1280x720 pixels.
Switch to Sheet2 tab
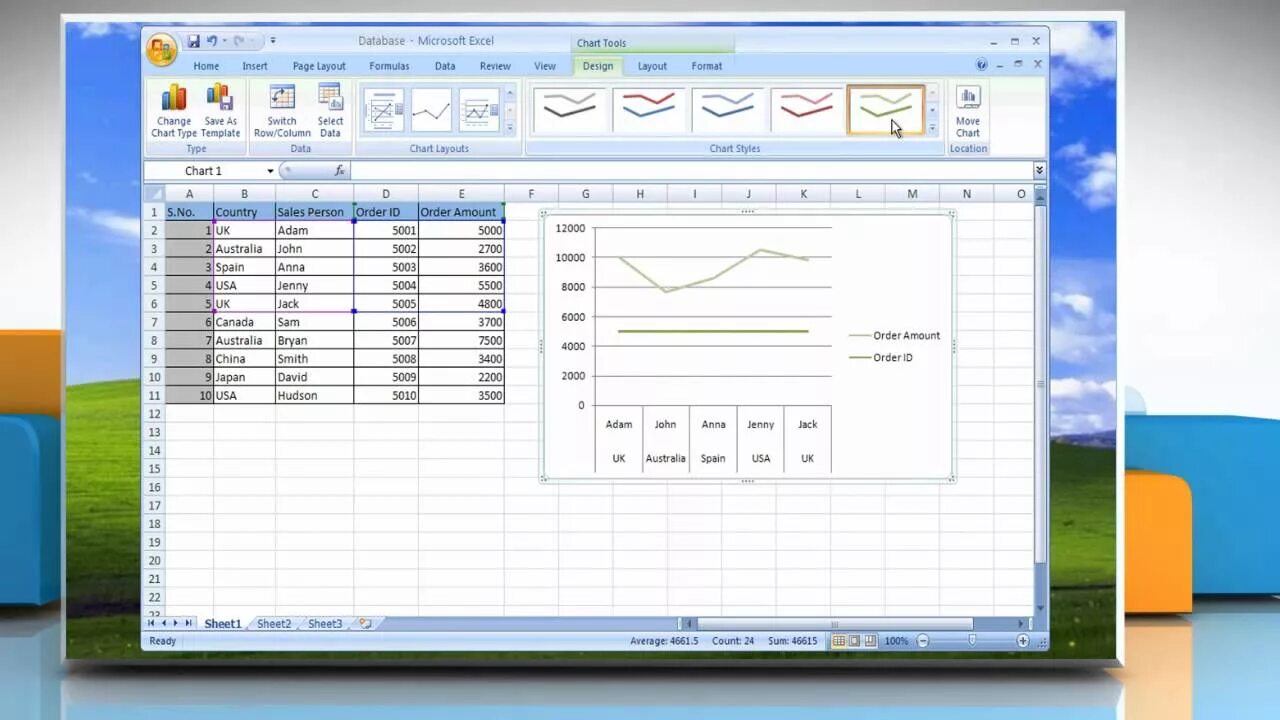pos(274,624)
